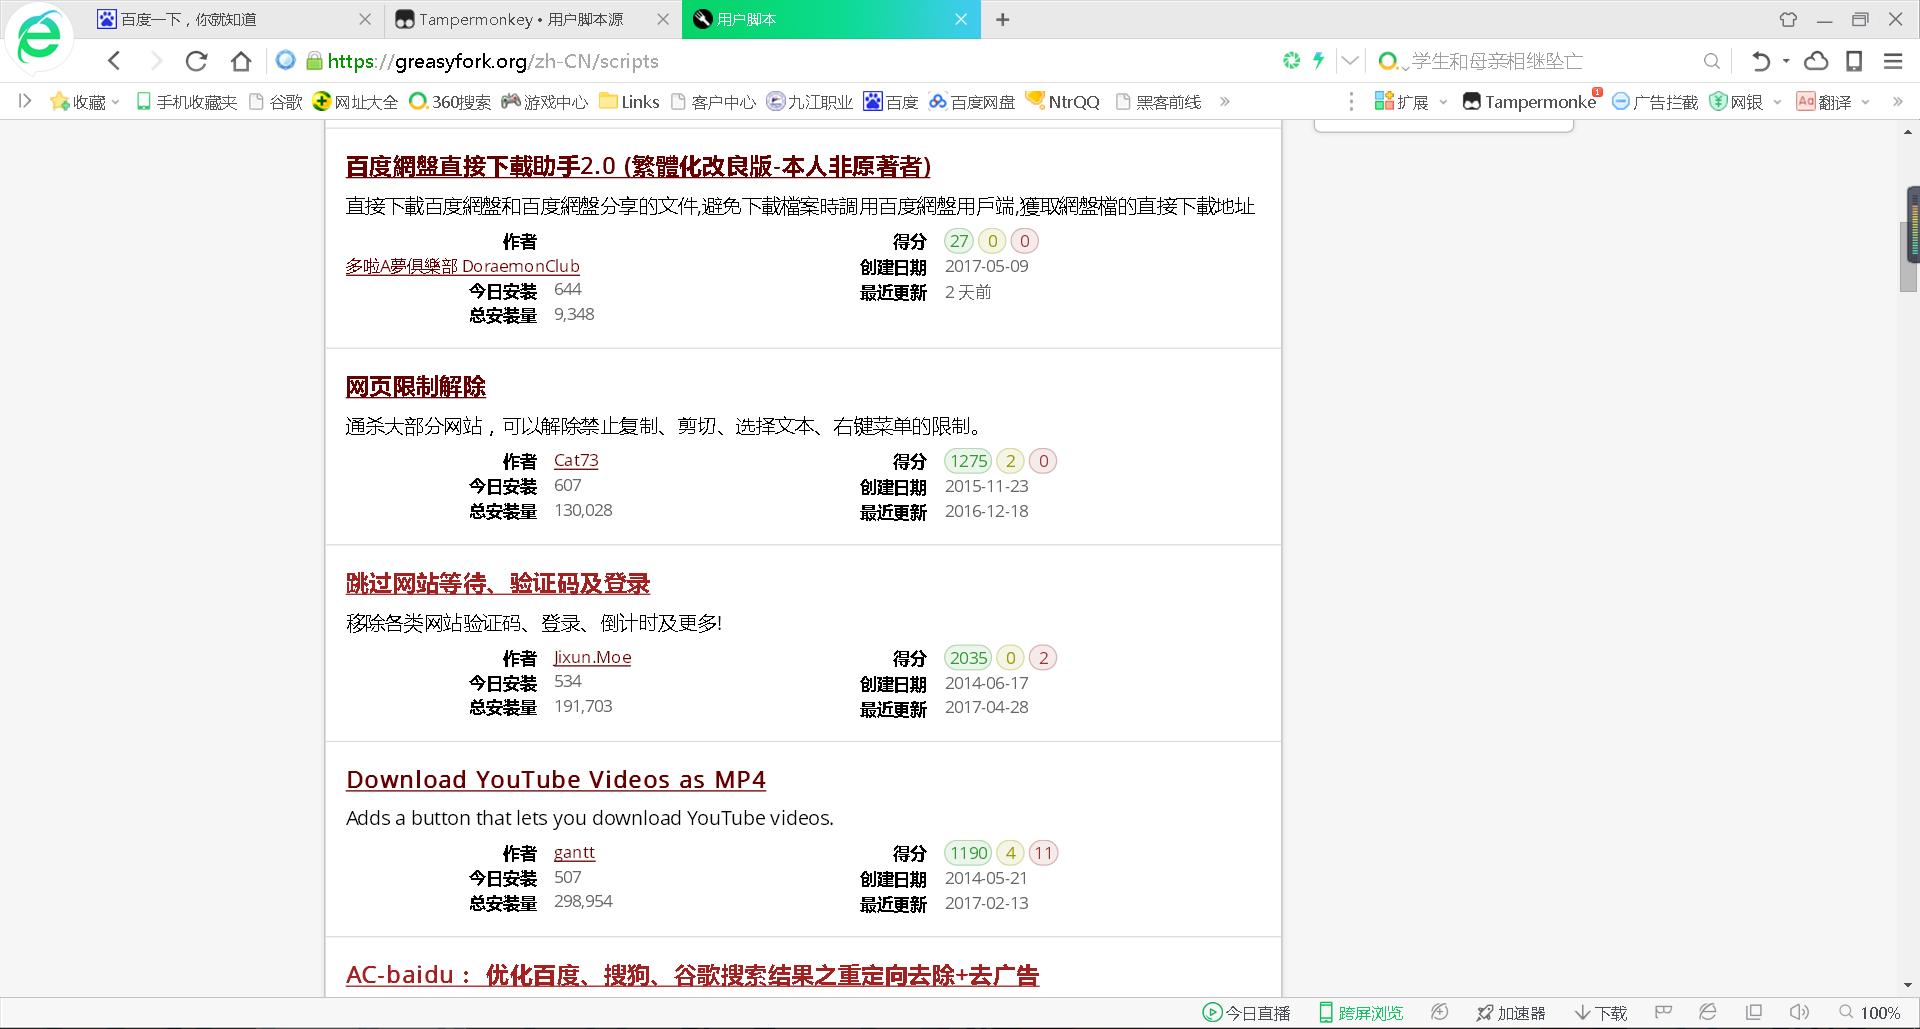The height and width of the screenshot is (1029, 1920).
Task: Click the 扩展 extensions manager icon
Action: tap(1385, 101)
